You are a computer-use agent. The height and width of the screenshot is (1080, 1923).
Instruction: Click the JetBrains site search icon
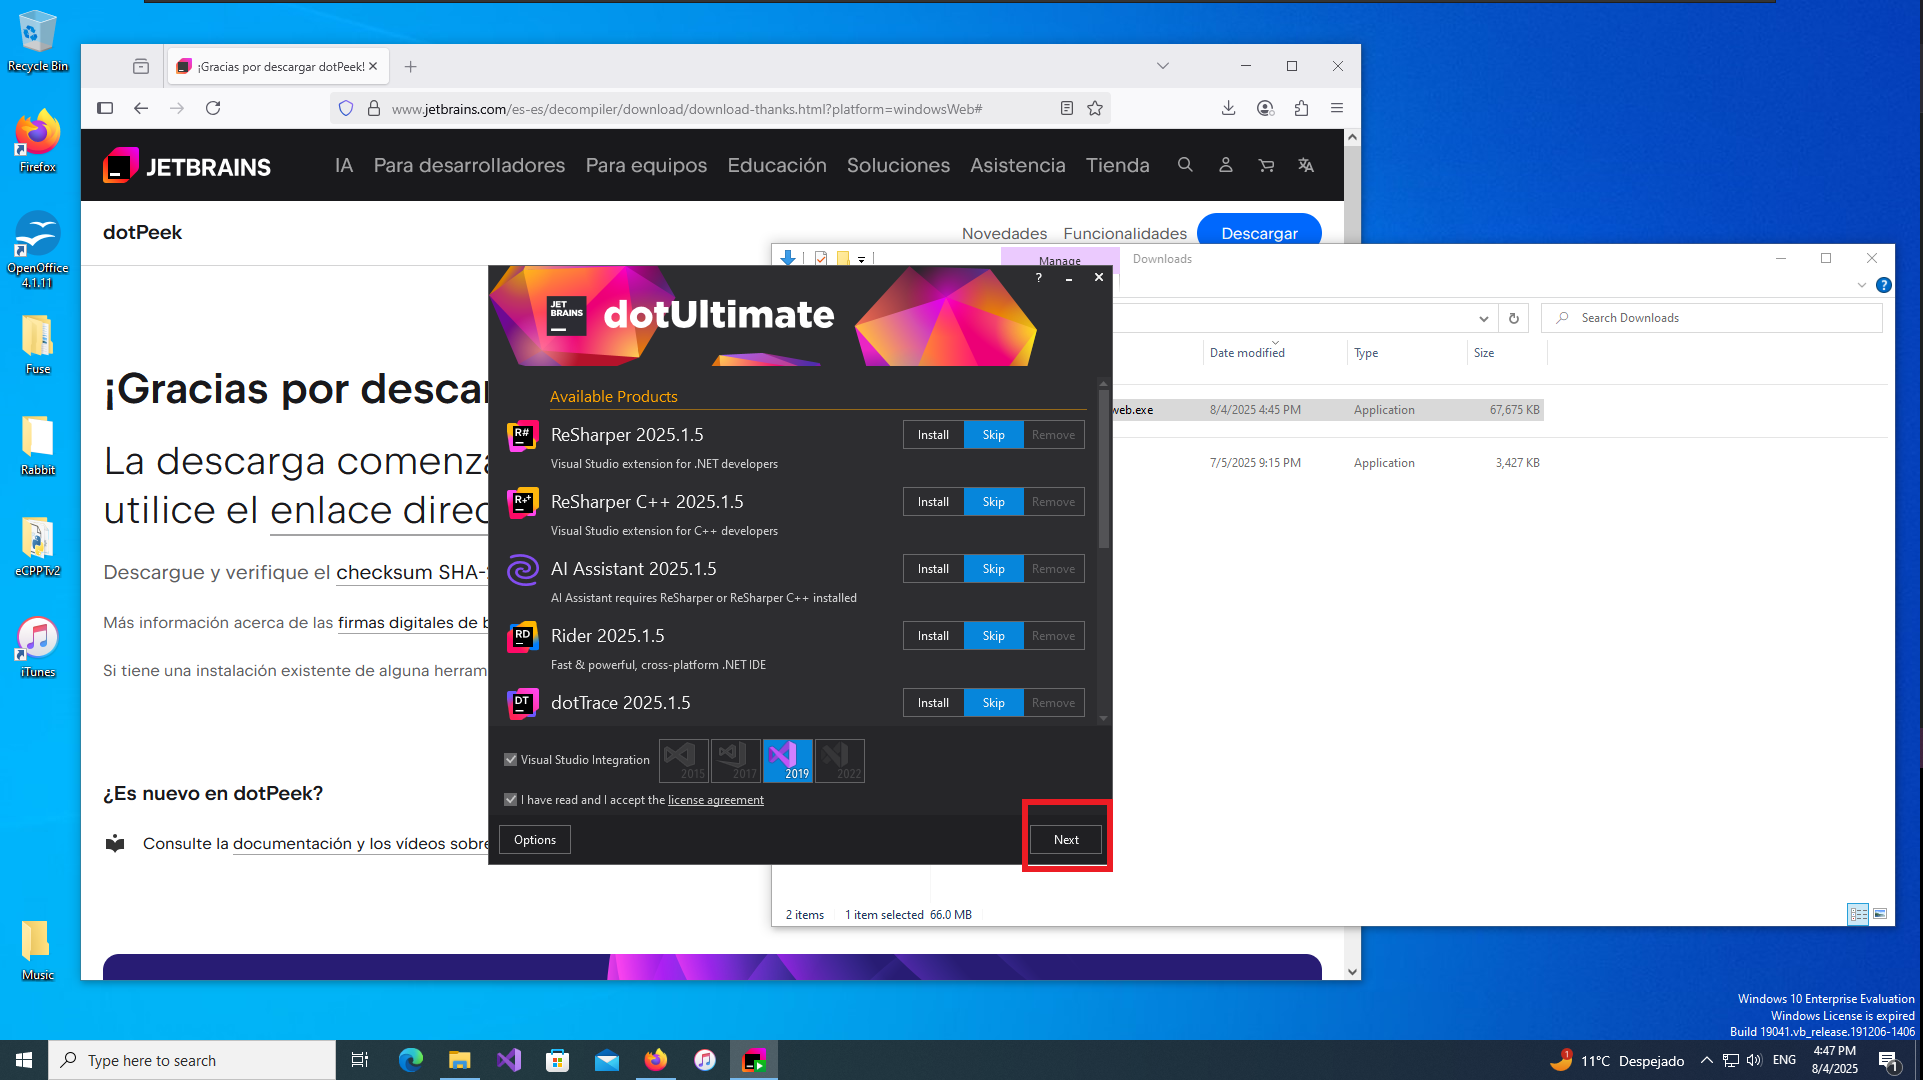1185,165
